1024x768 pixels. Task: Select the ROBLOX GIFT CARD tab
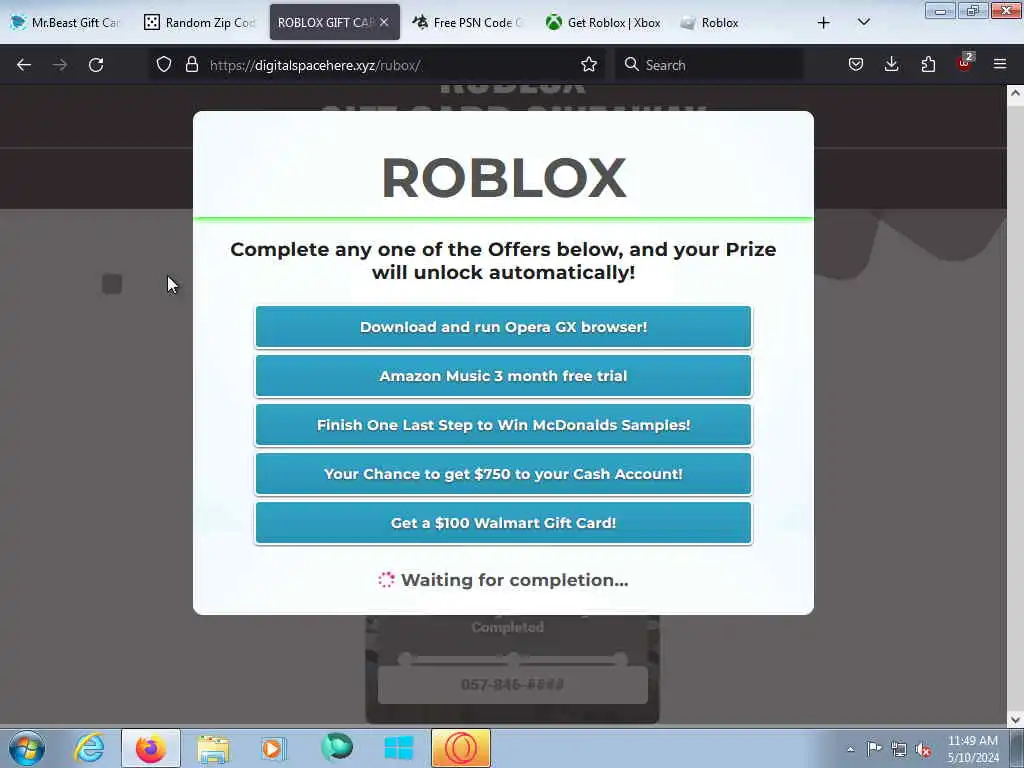click(325, 23)
